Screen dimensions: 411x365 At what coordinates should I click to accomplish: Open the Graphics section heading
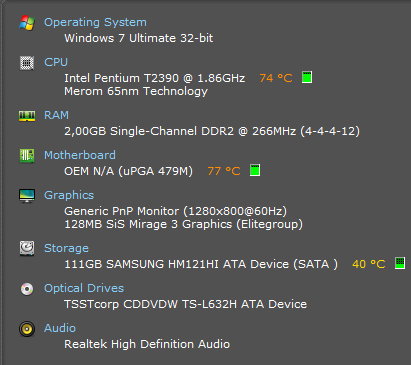pos(69,195)
